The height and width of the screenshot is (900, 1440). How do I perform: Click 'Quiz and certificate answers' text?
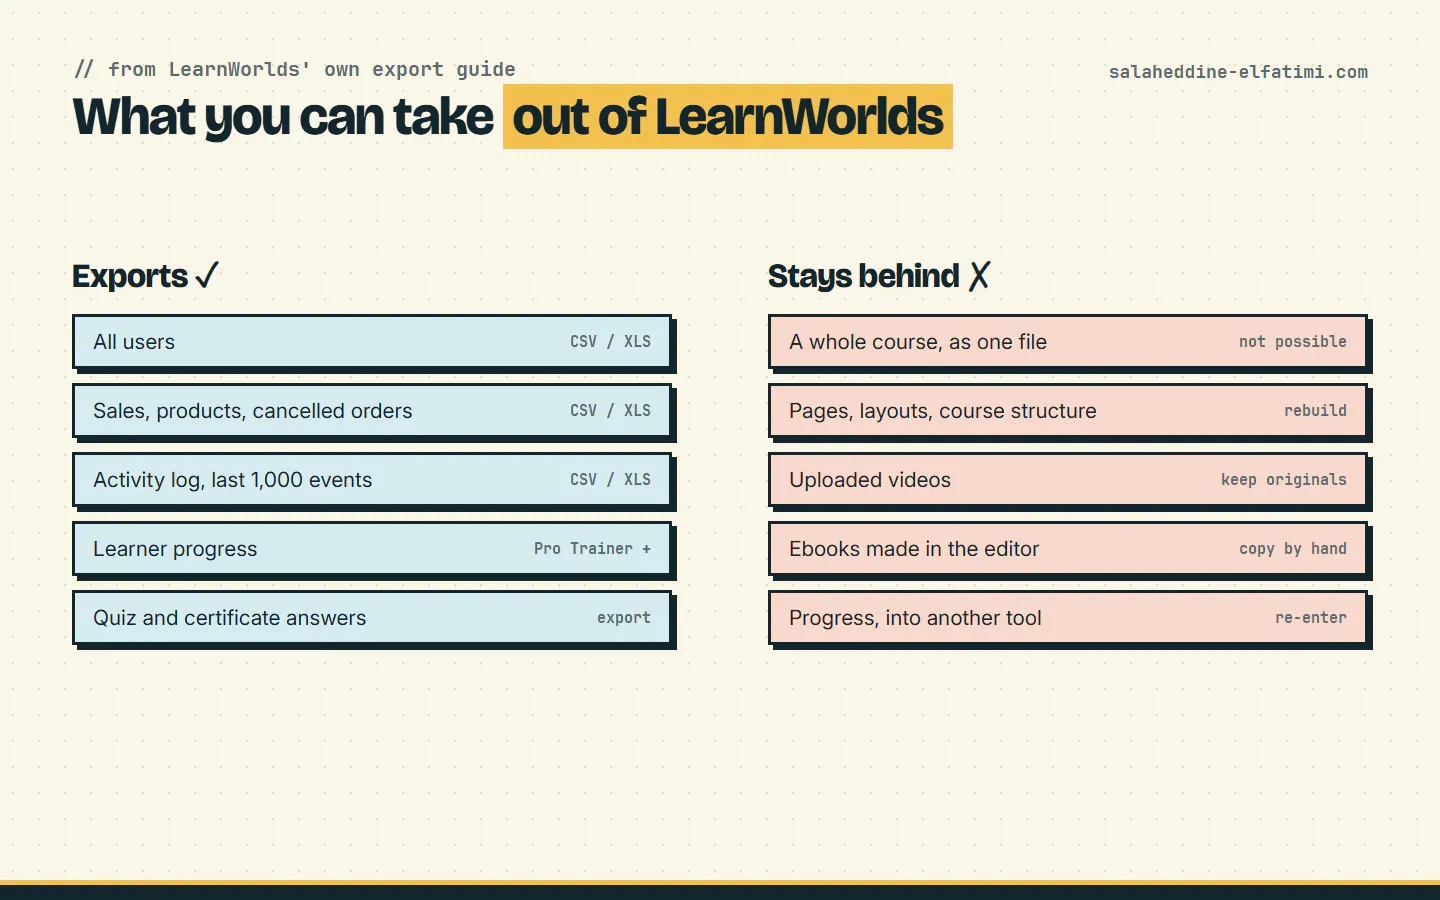[230, 618]
